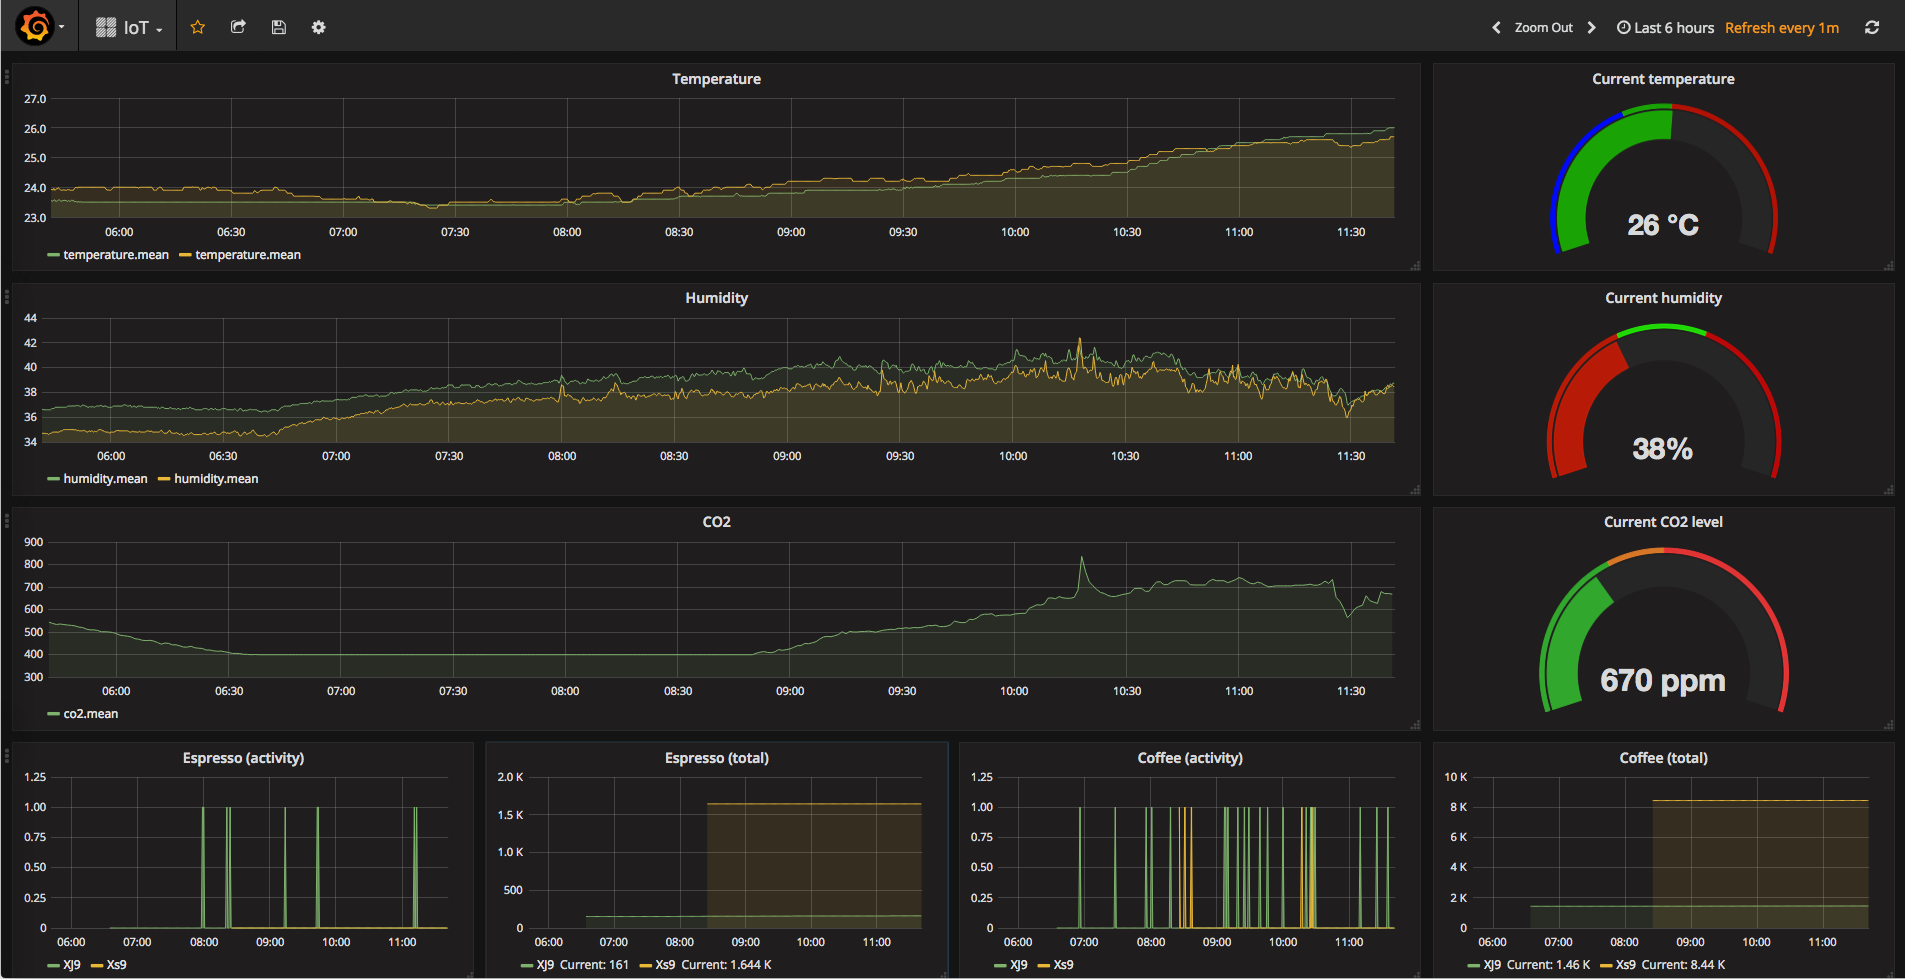Mark the IoT dashboard as favorite
The height and width of the screenshot is (979, 1905).
197,27
